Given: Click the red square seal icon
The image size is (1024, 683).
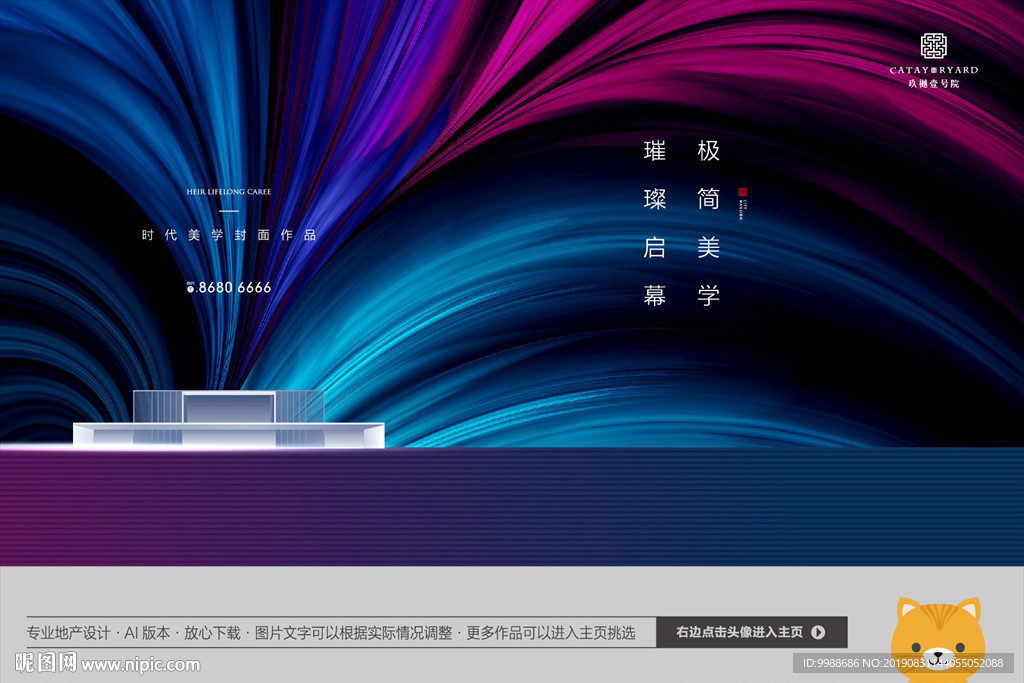Looking at the screenshot, I should point(743,191).
